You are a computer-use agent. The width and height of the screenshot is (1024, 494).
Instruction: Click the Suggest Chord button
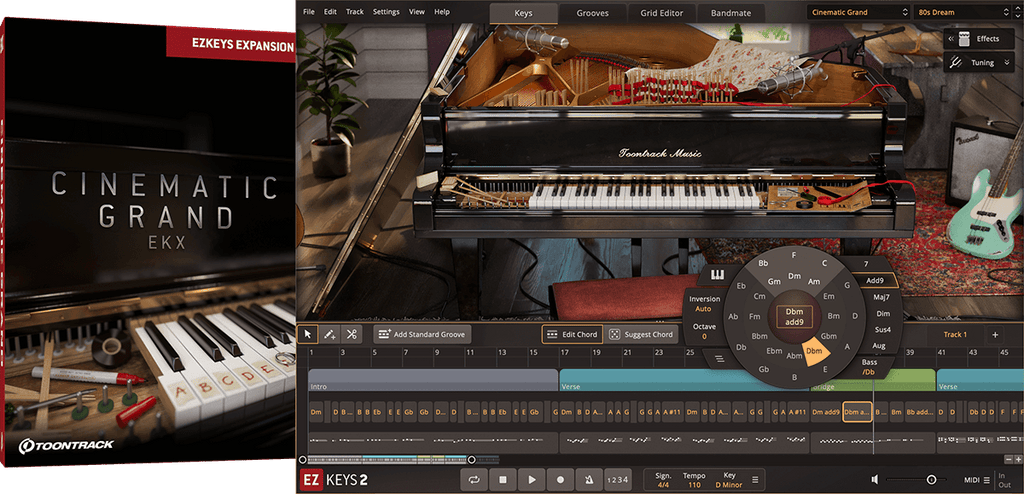pyautogui.click(x=641, y=335)
